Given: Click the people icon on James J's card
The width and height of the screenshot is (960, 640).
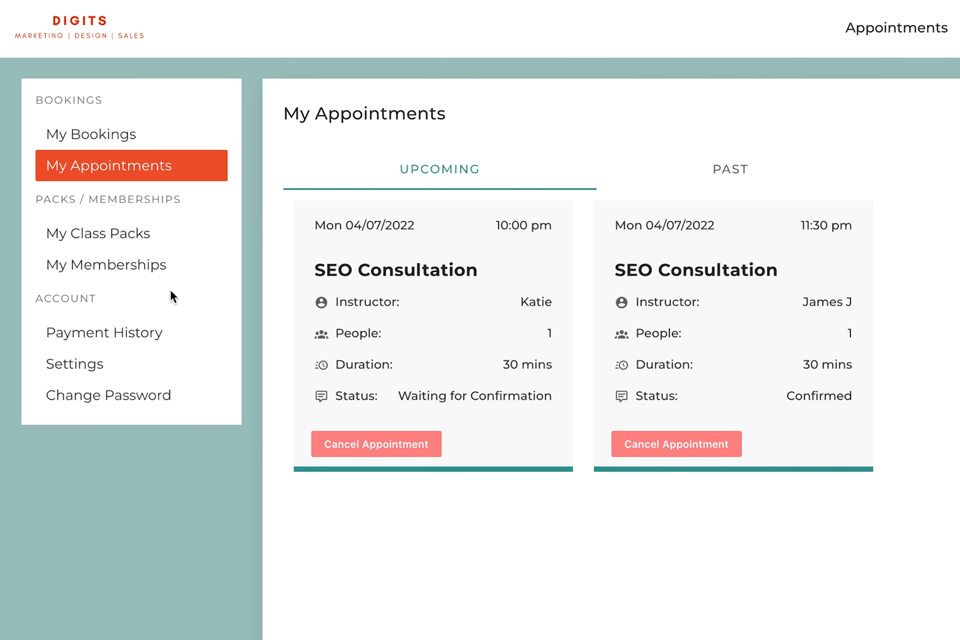Looking at the screenshot, I should [621, 334].
